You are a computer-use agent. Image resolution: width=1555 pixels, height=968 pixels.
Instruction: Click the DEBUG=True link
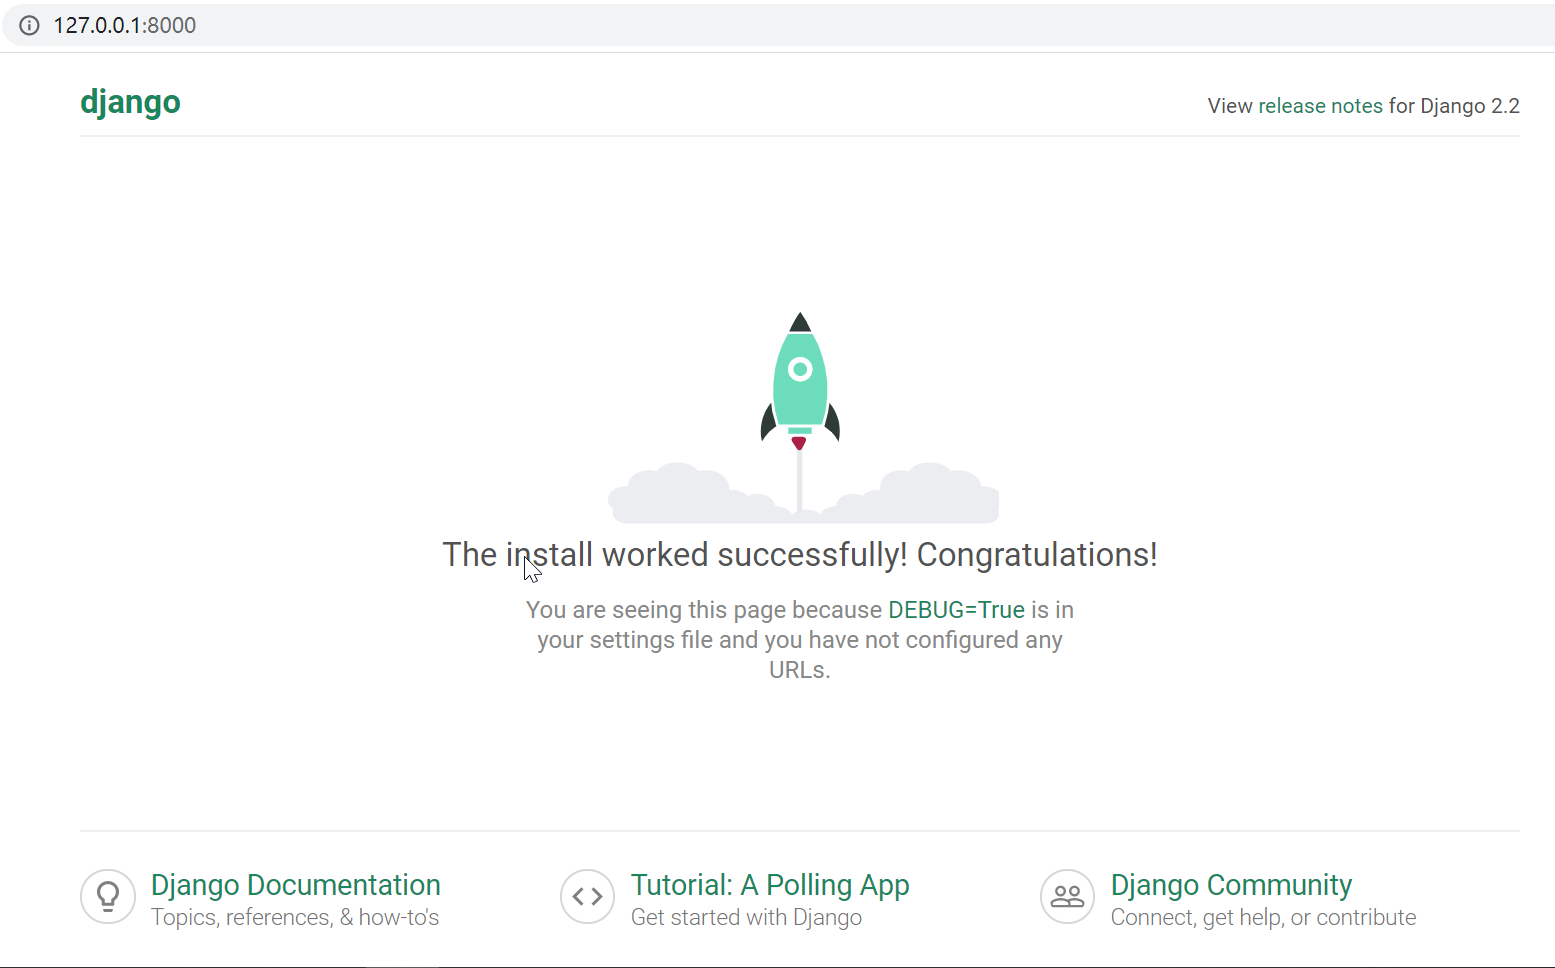click(x=956, y=610)
